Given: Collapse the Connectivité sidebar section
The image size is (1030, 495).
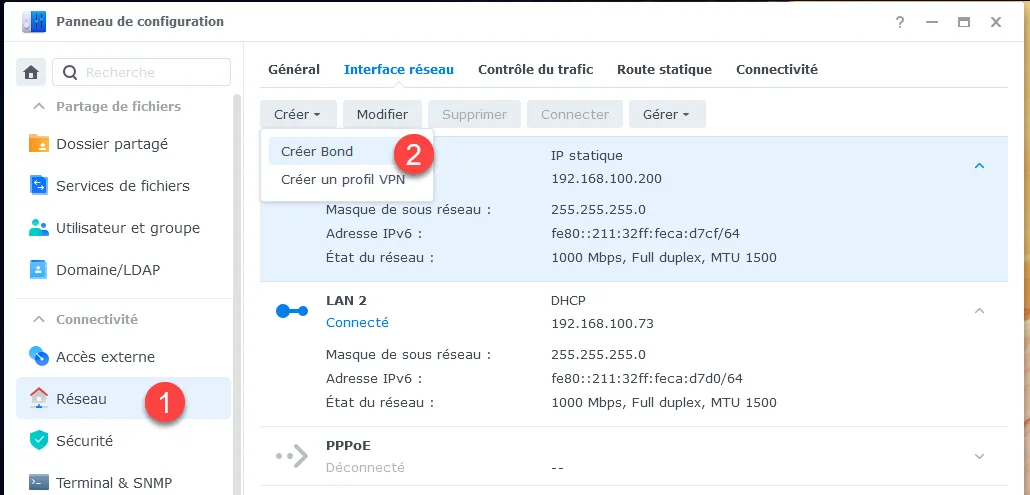Looking at the screenshot, I should (x=40, y=320).
